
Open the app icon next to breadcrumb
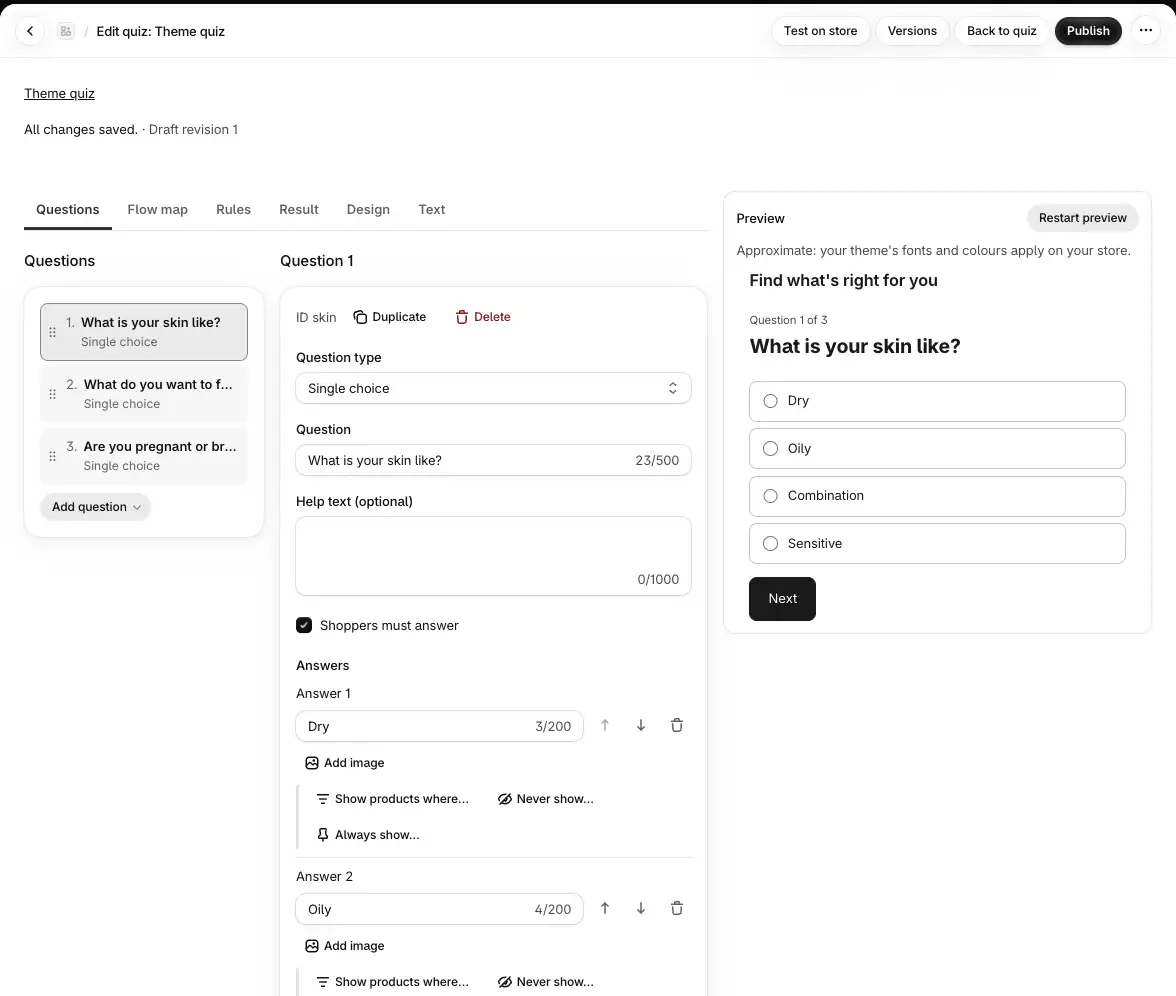tap(66, 31)
